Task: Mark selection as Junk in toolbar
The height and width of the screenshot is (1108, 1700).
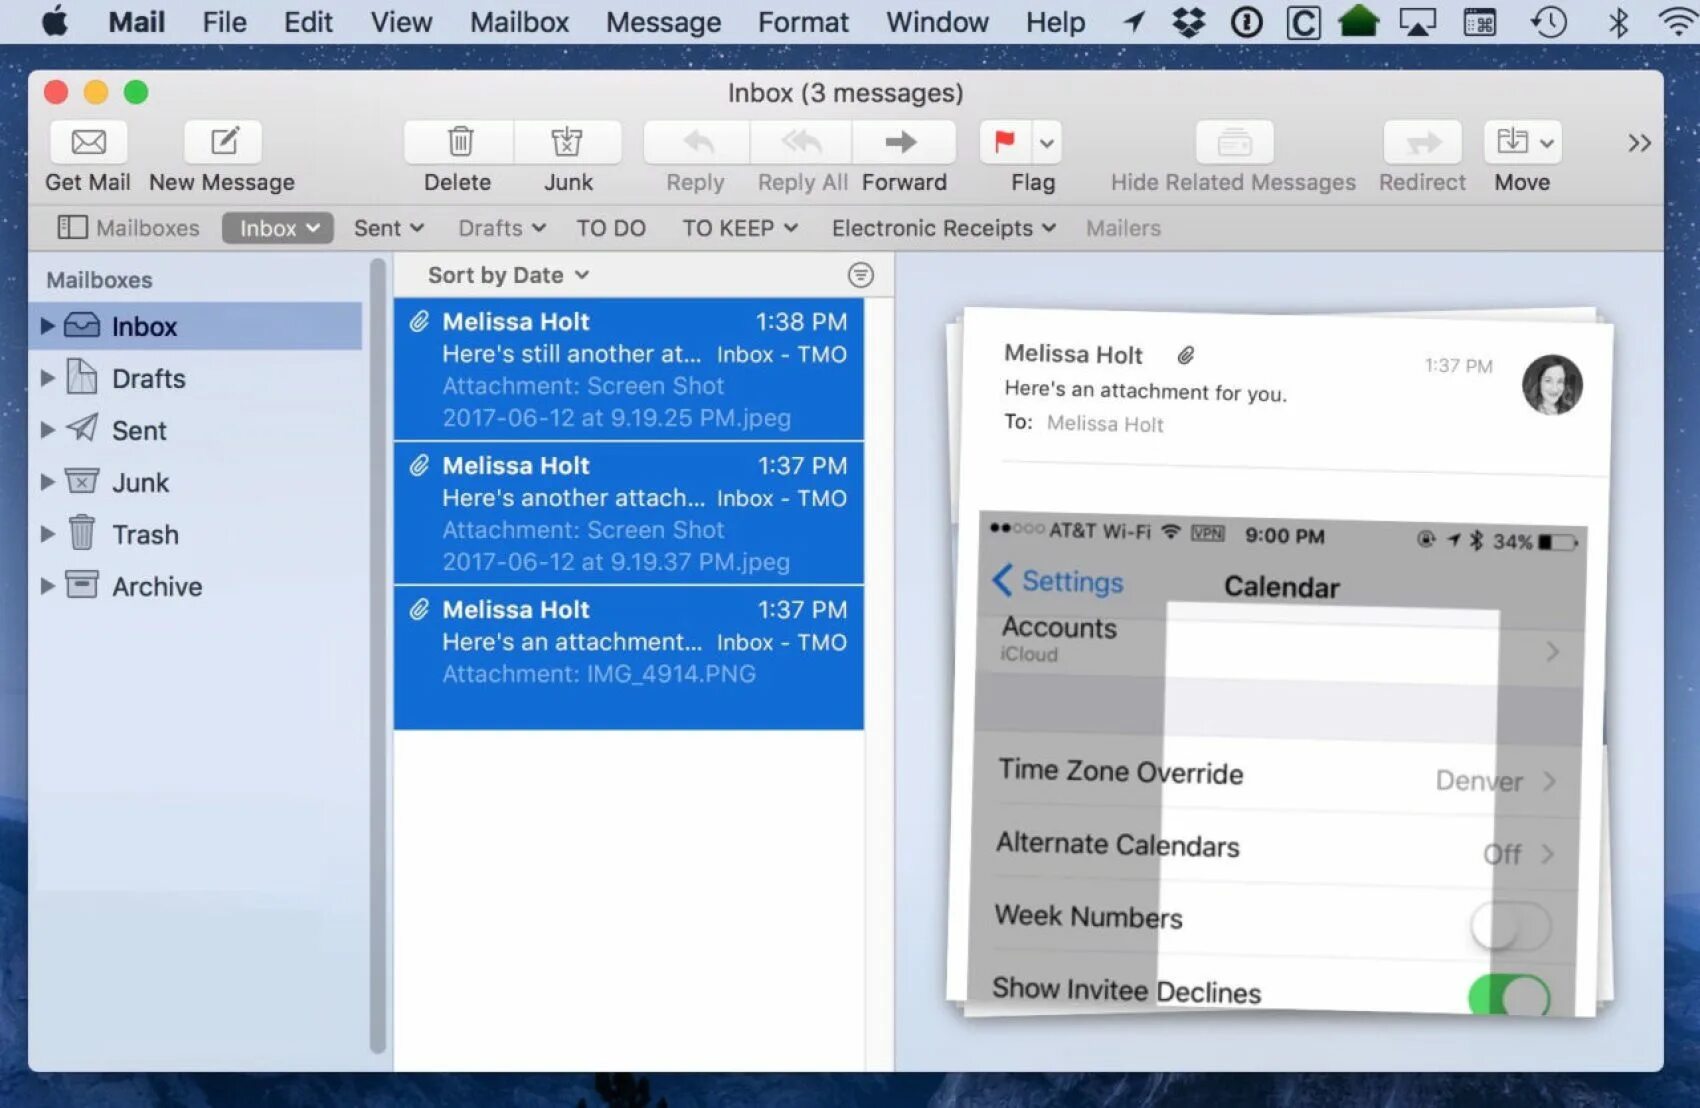Action: click(x=567, y=142)
